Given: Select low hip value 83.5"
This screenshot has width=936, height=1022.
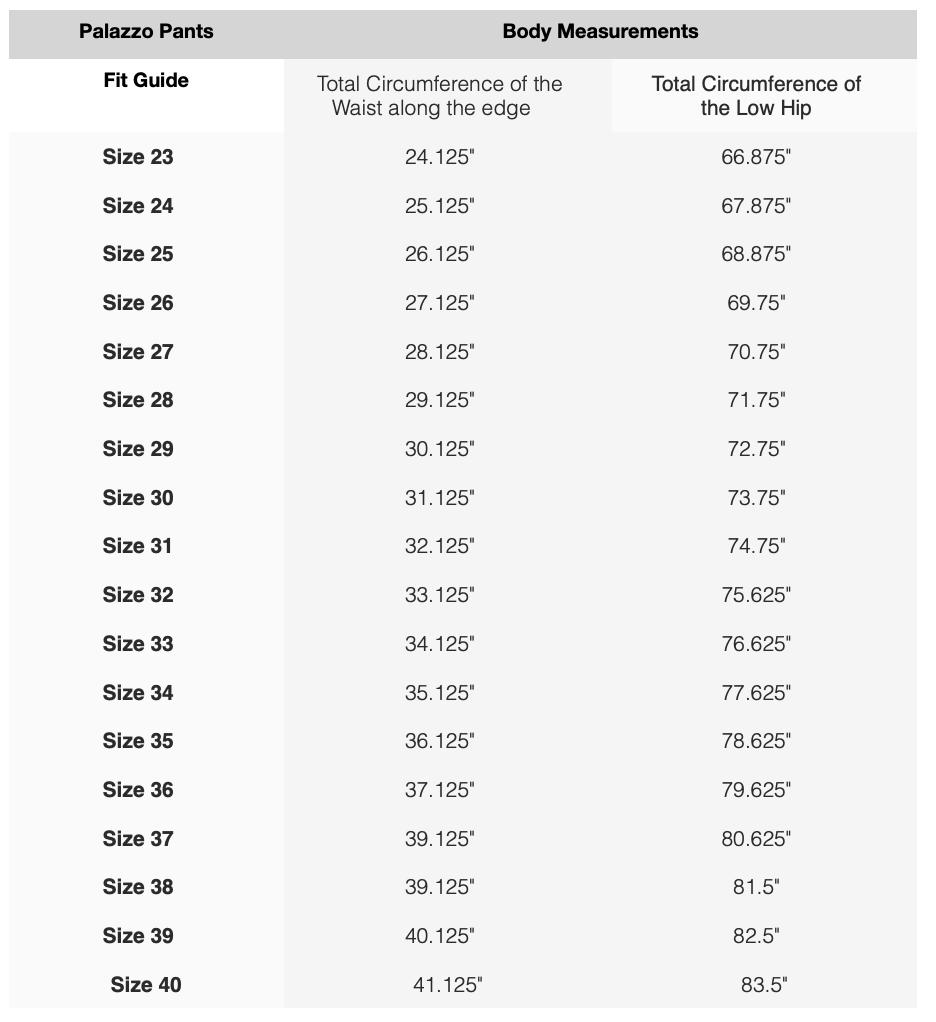Looking at the screenshot, I should tap(764, 985).
